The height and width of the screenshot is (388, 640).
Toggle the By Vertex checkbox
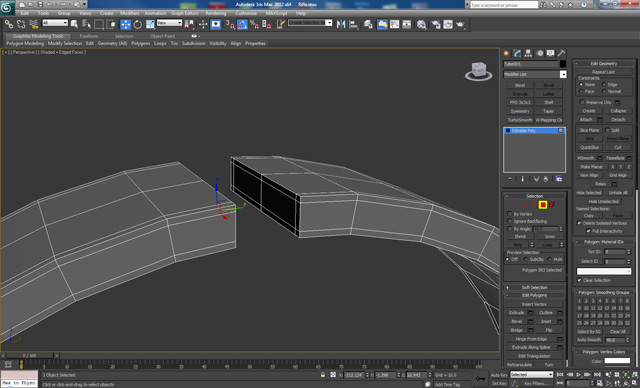tap(510, 214)
